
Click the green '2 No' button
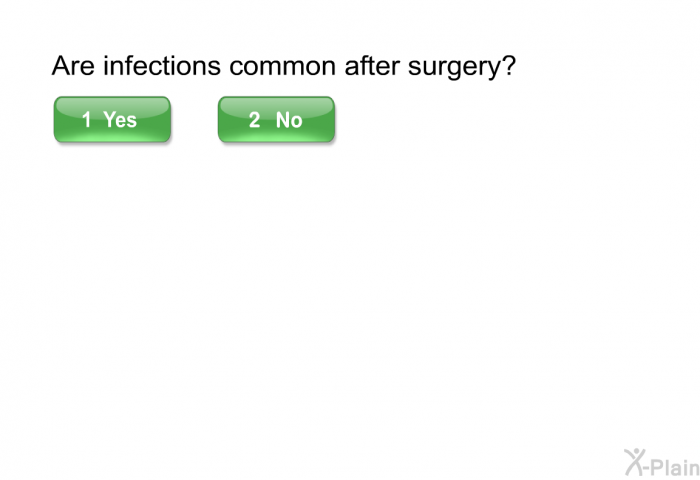coord(276,120)
